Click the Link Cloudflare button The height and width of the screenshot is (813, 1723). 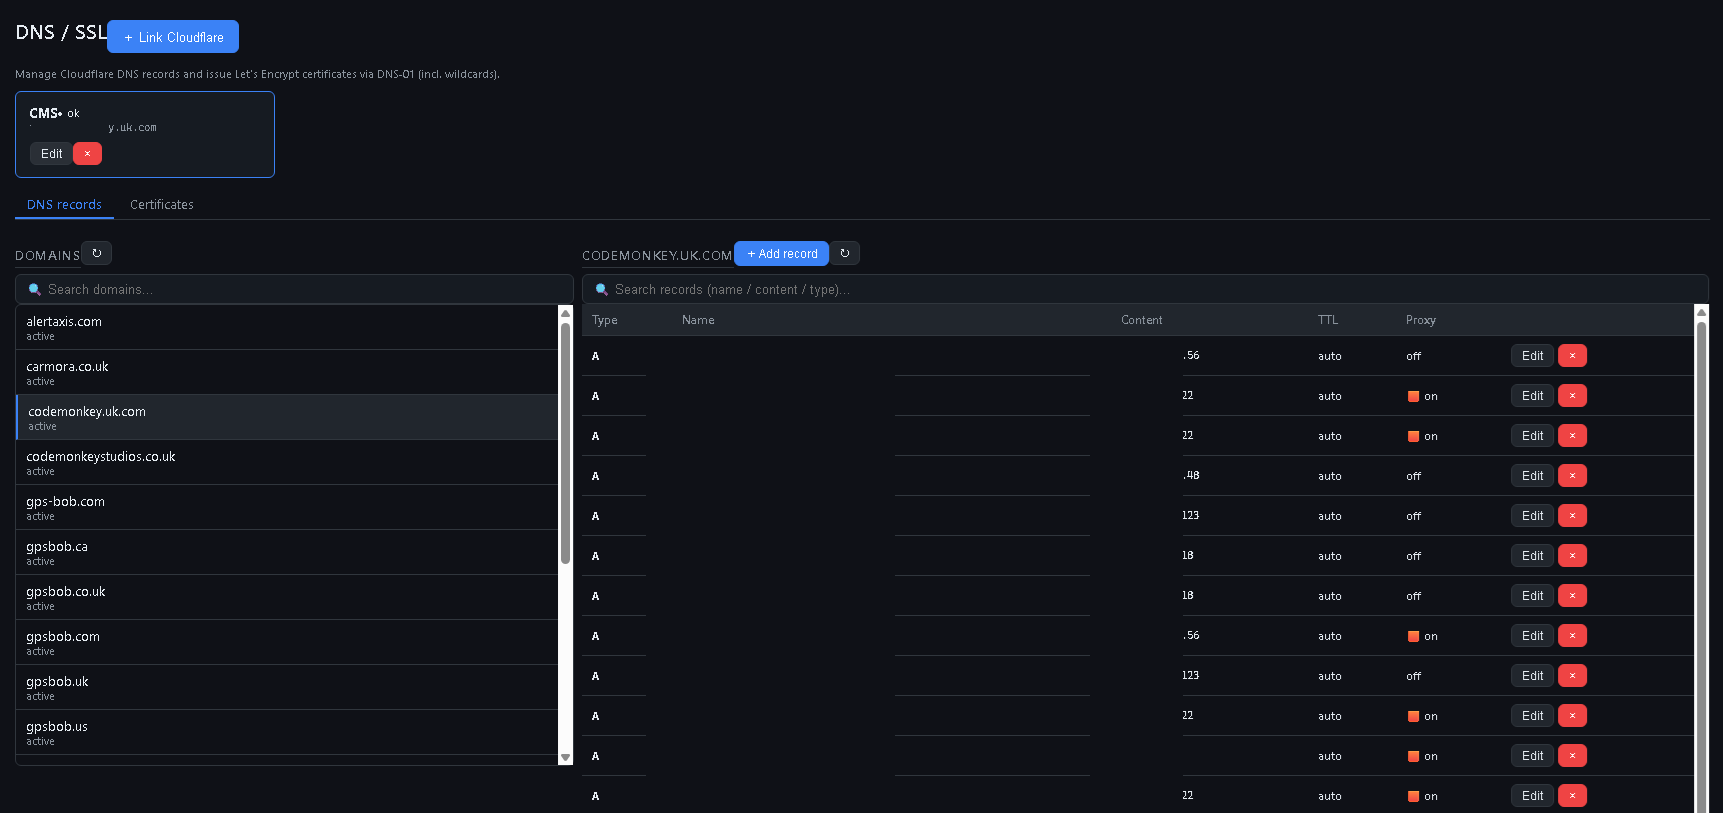click(173, 37)
